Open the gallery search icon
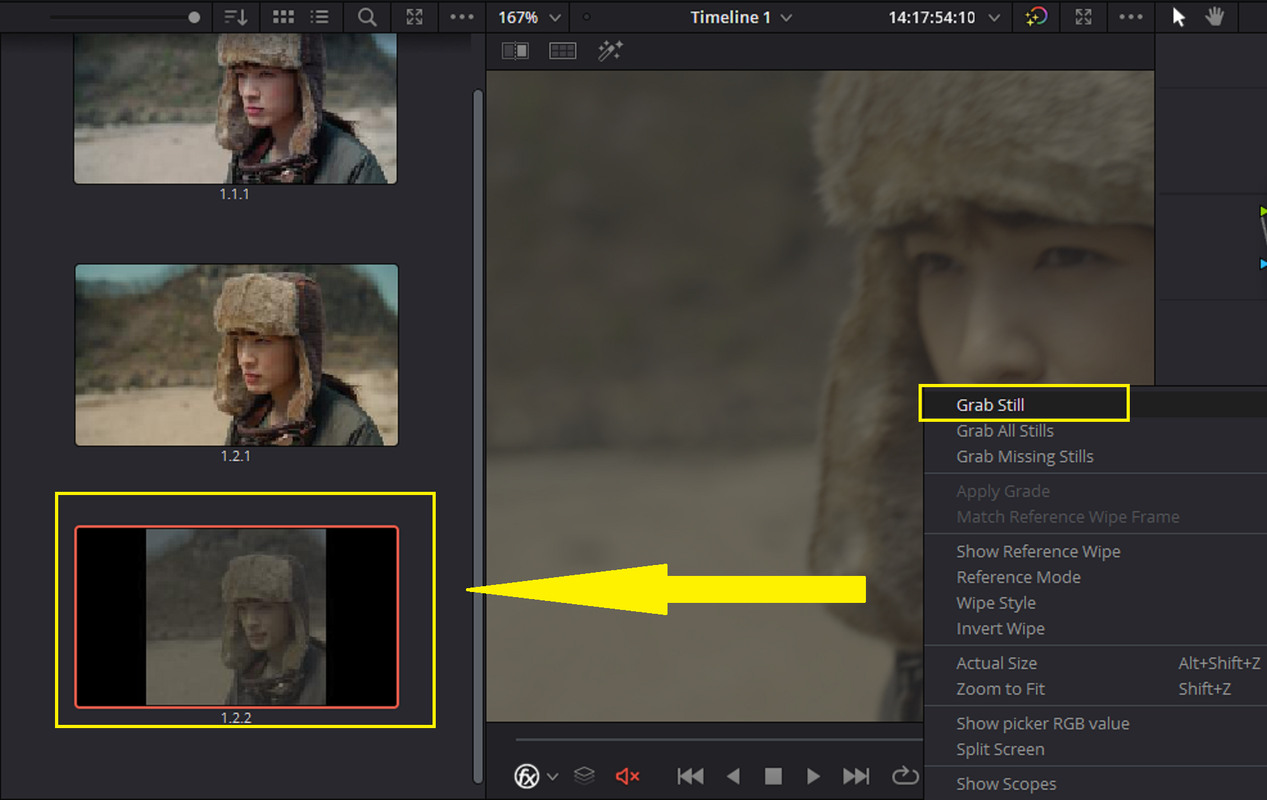Viewport: 1267px width, 800px height. point(367,17)
